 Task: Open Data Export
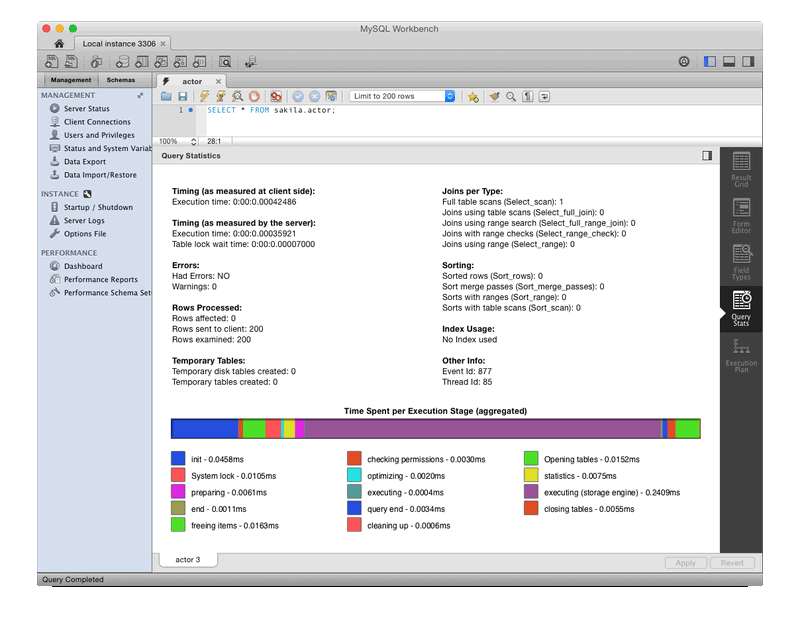tap(85, 161)
